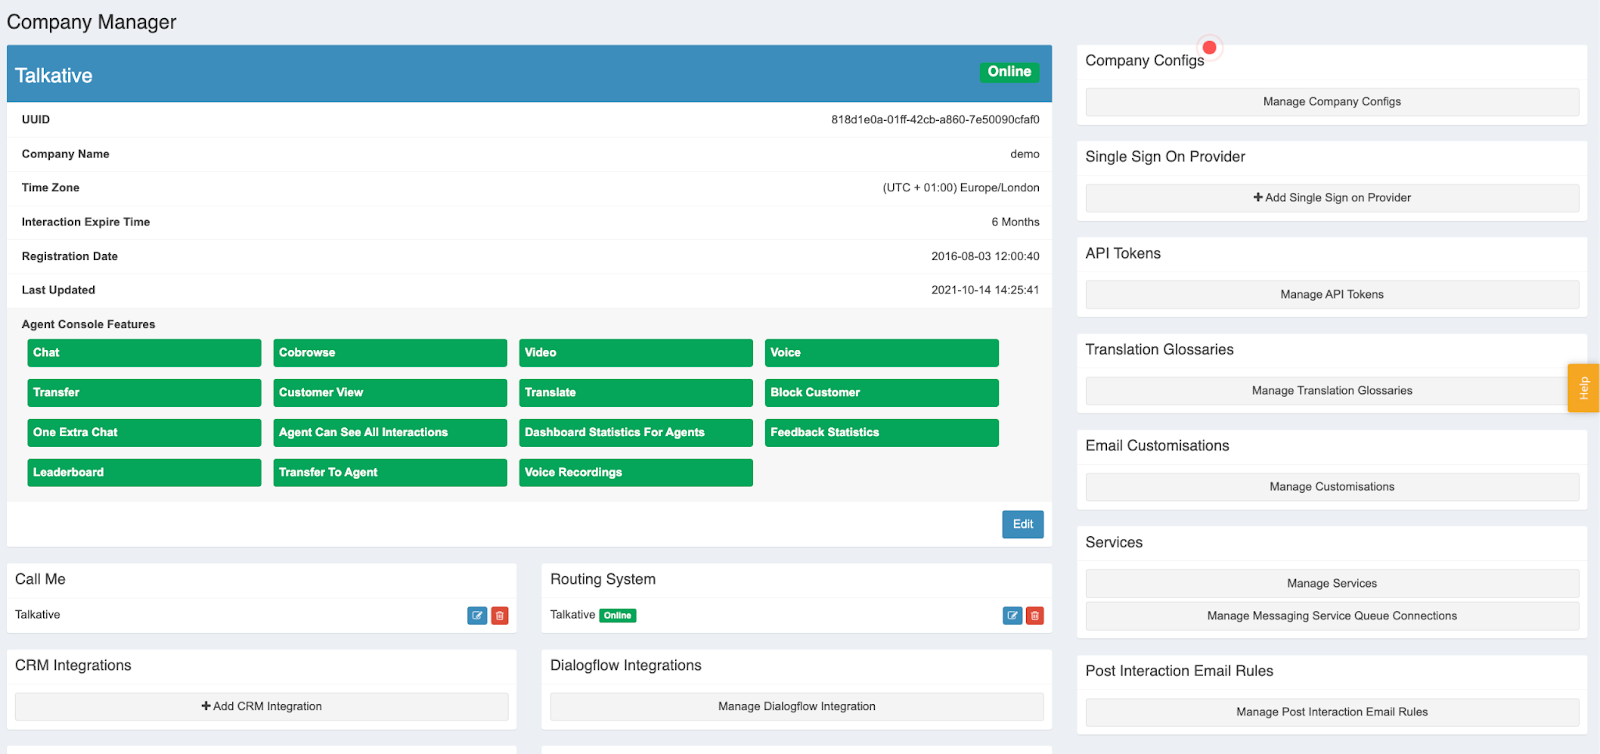Click the Talkative header title
This screenshot has height=754, width=1600.
click(x=54, y=76)
